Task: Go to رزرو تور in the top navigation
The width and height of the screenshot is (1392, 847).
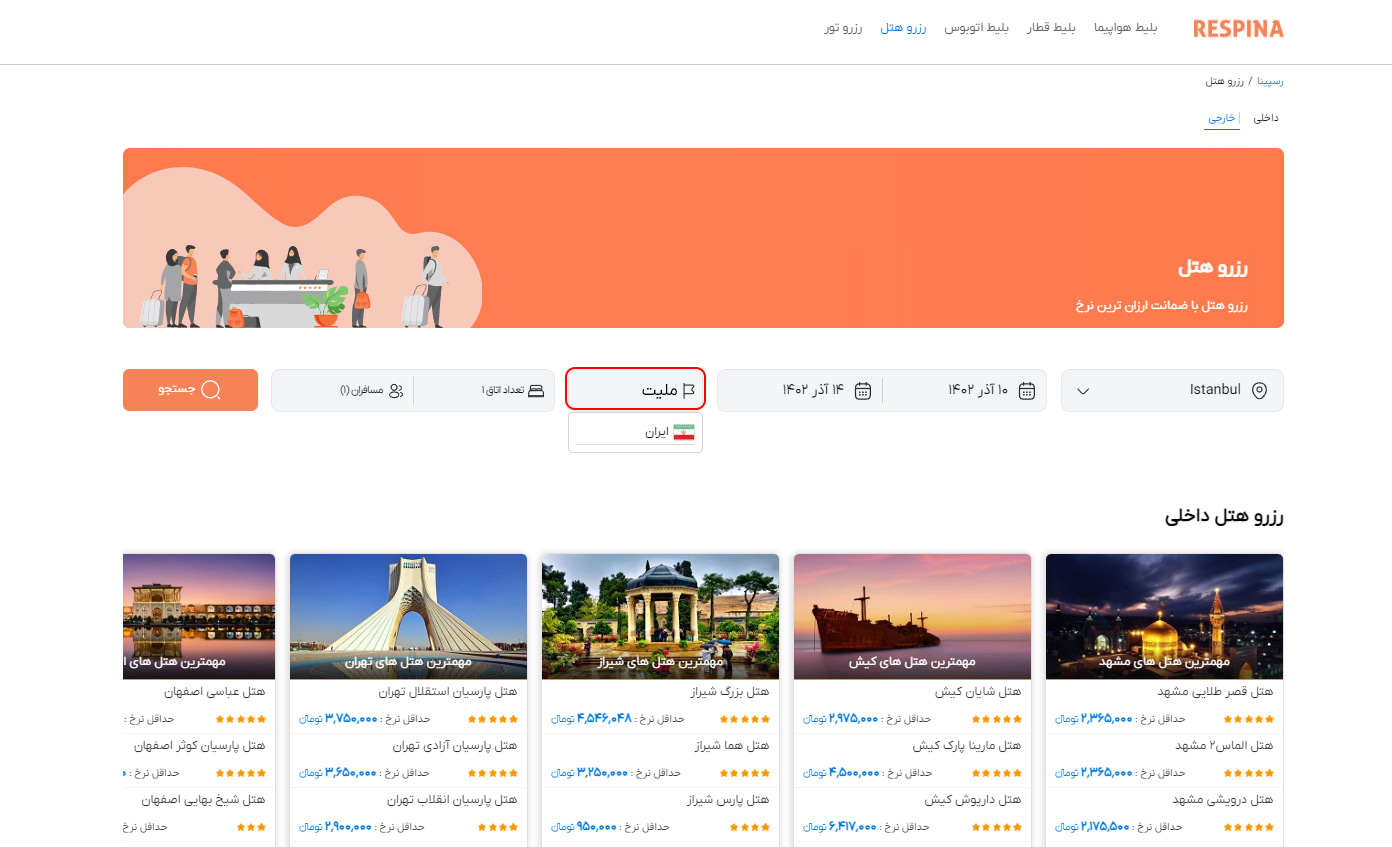Action: point(843,28)
